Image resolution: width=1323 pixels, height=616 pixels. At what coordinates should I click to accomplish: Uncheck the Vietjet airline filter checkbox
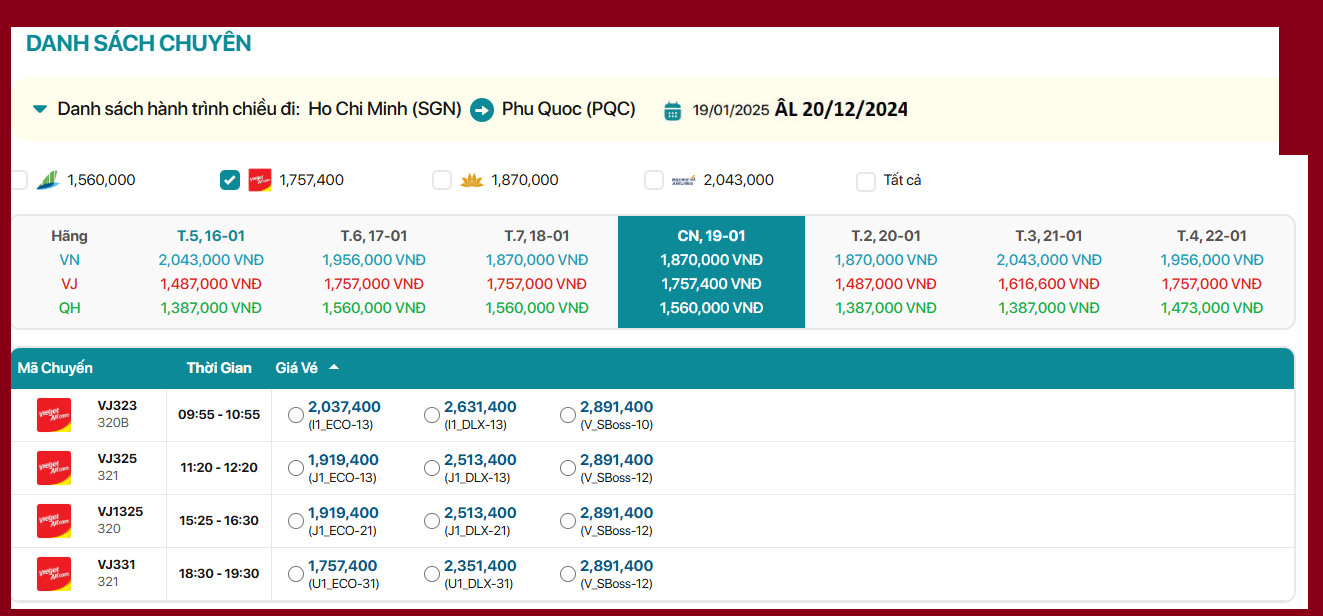coord(229,180)
